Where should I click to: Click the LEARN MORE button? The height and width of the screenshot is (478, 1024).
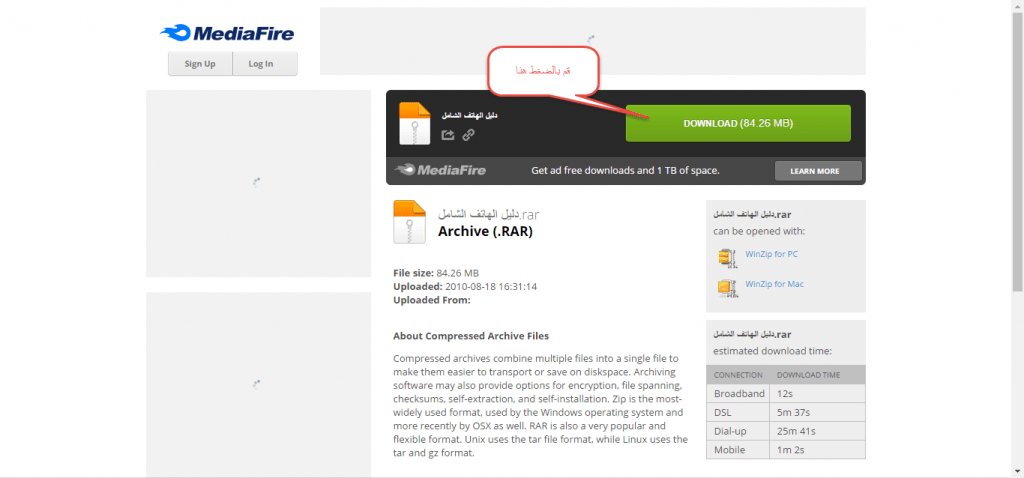[818, 171]
